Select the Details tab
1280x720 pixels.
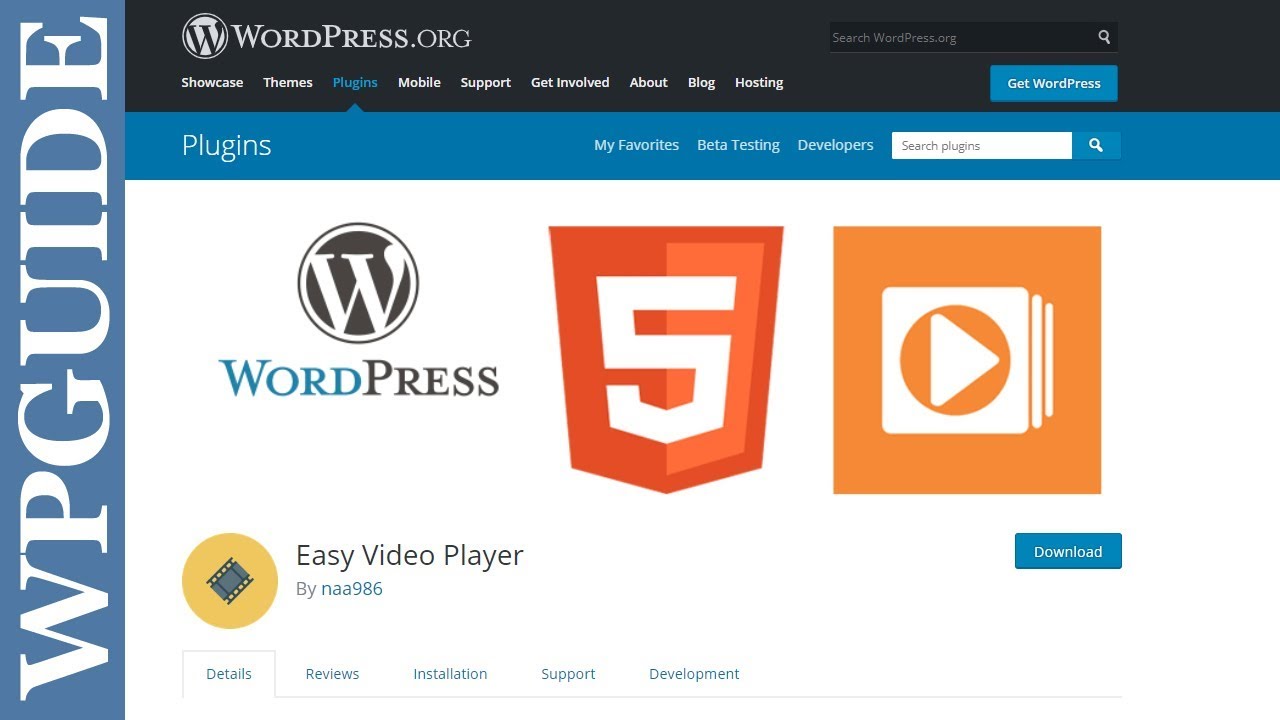coord(229,673)
